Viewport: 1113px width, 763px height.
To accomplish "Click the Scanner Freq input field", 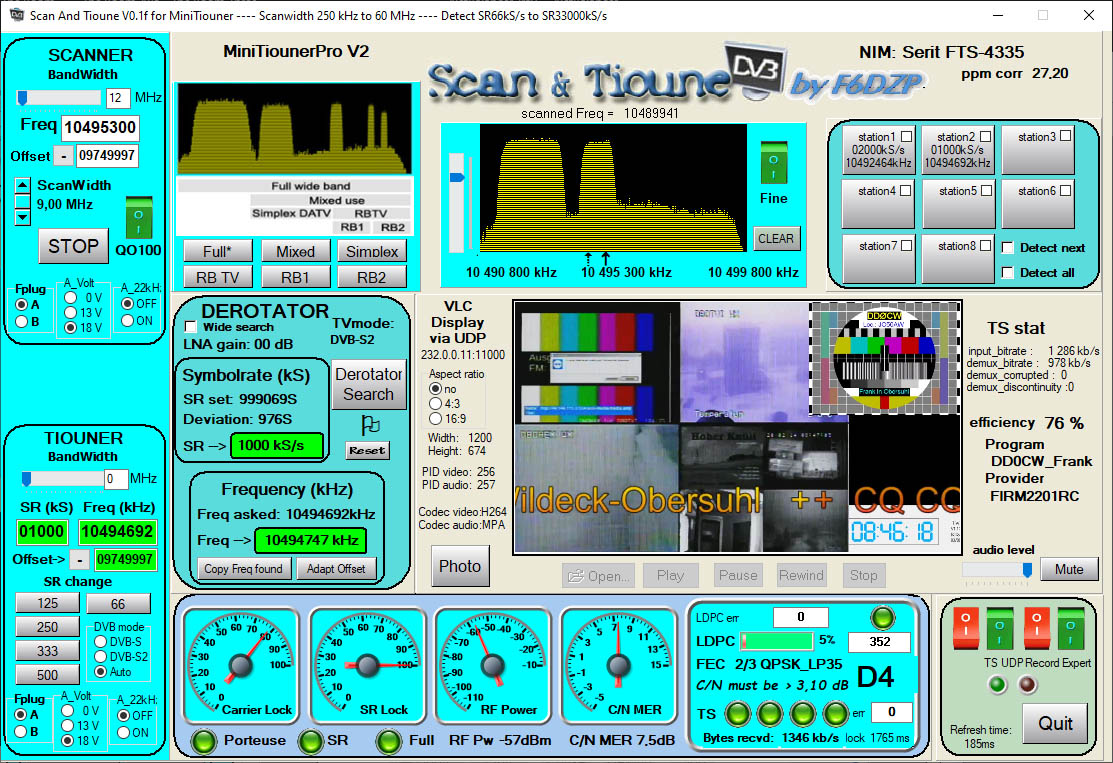I will tap(100, 128).
